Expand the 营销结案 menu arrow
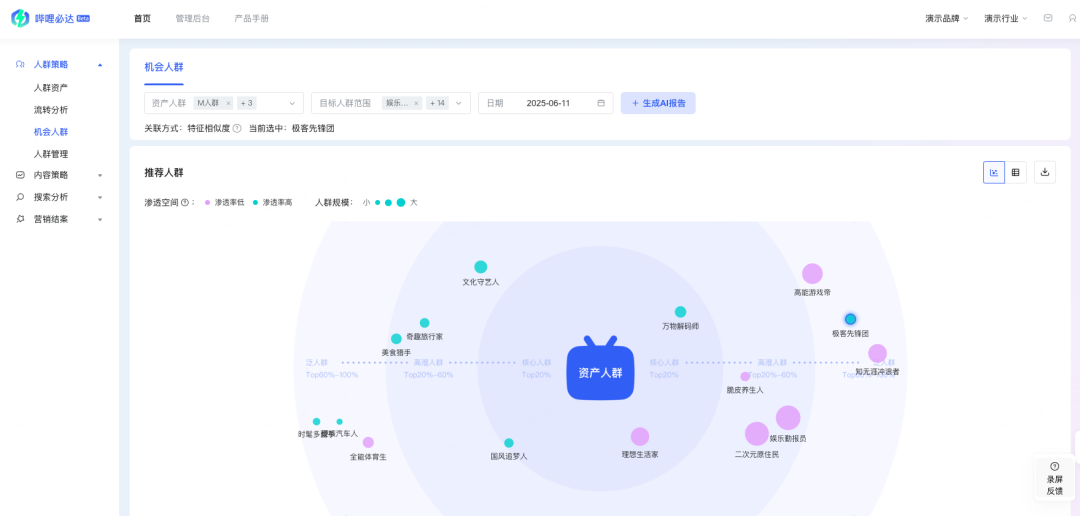The height and width of the screenshot is (516, 1080). click(x=100, y=220)
